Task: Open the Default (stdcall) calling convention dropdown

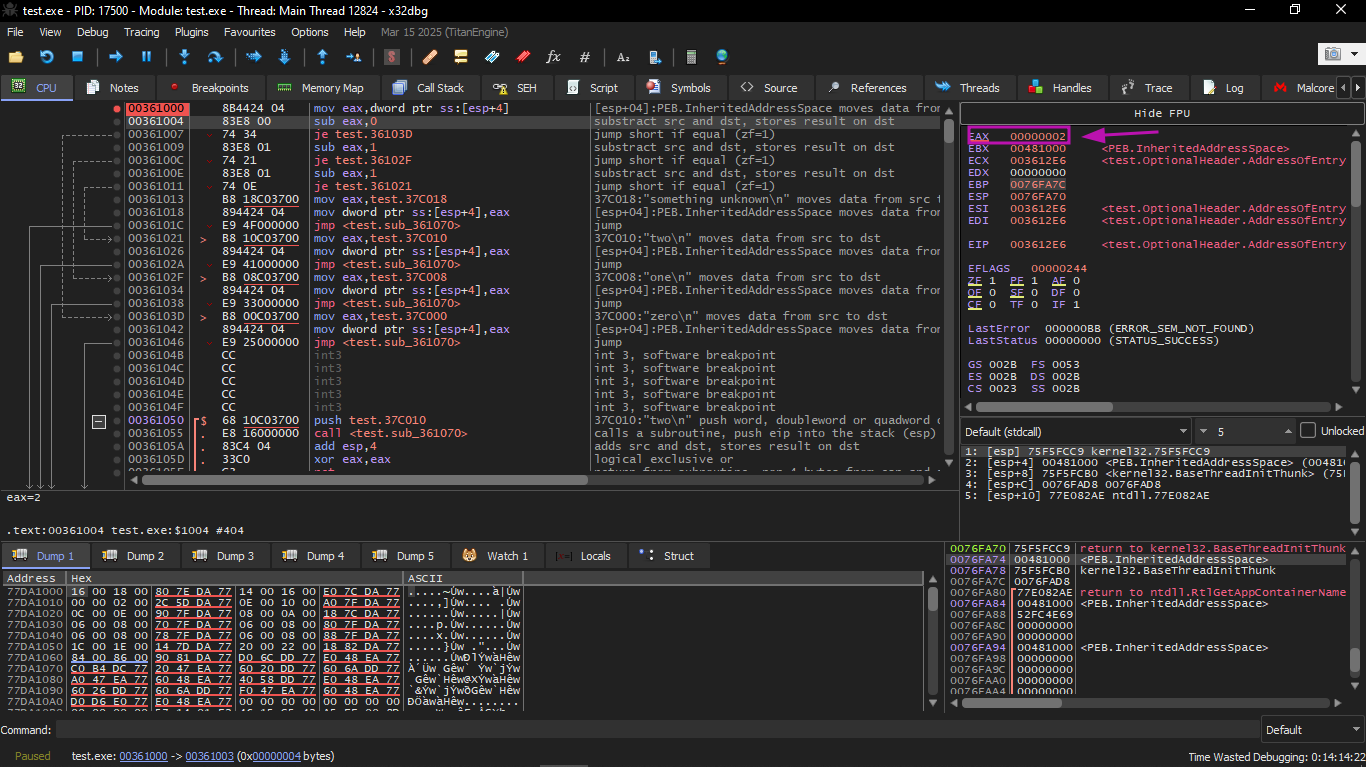Action: [x=1076, y=431]
